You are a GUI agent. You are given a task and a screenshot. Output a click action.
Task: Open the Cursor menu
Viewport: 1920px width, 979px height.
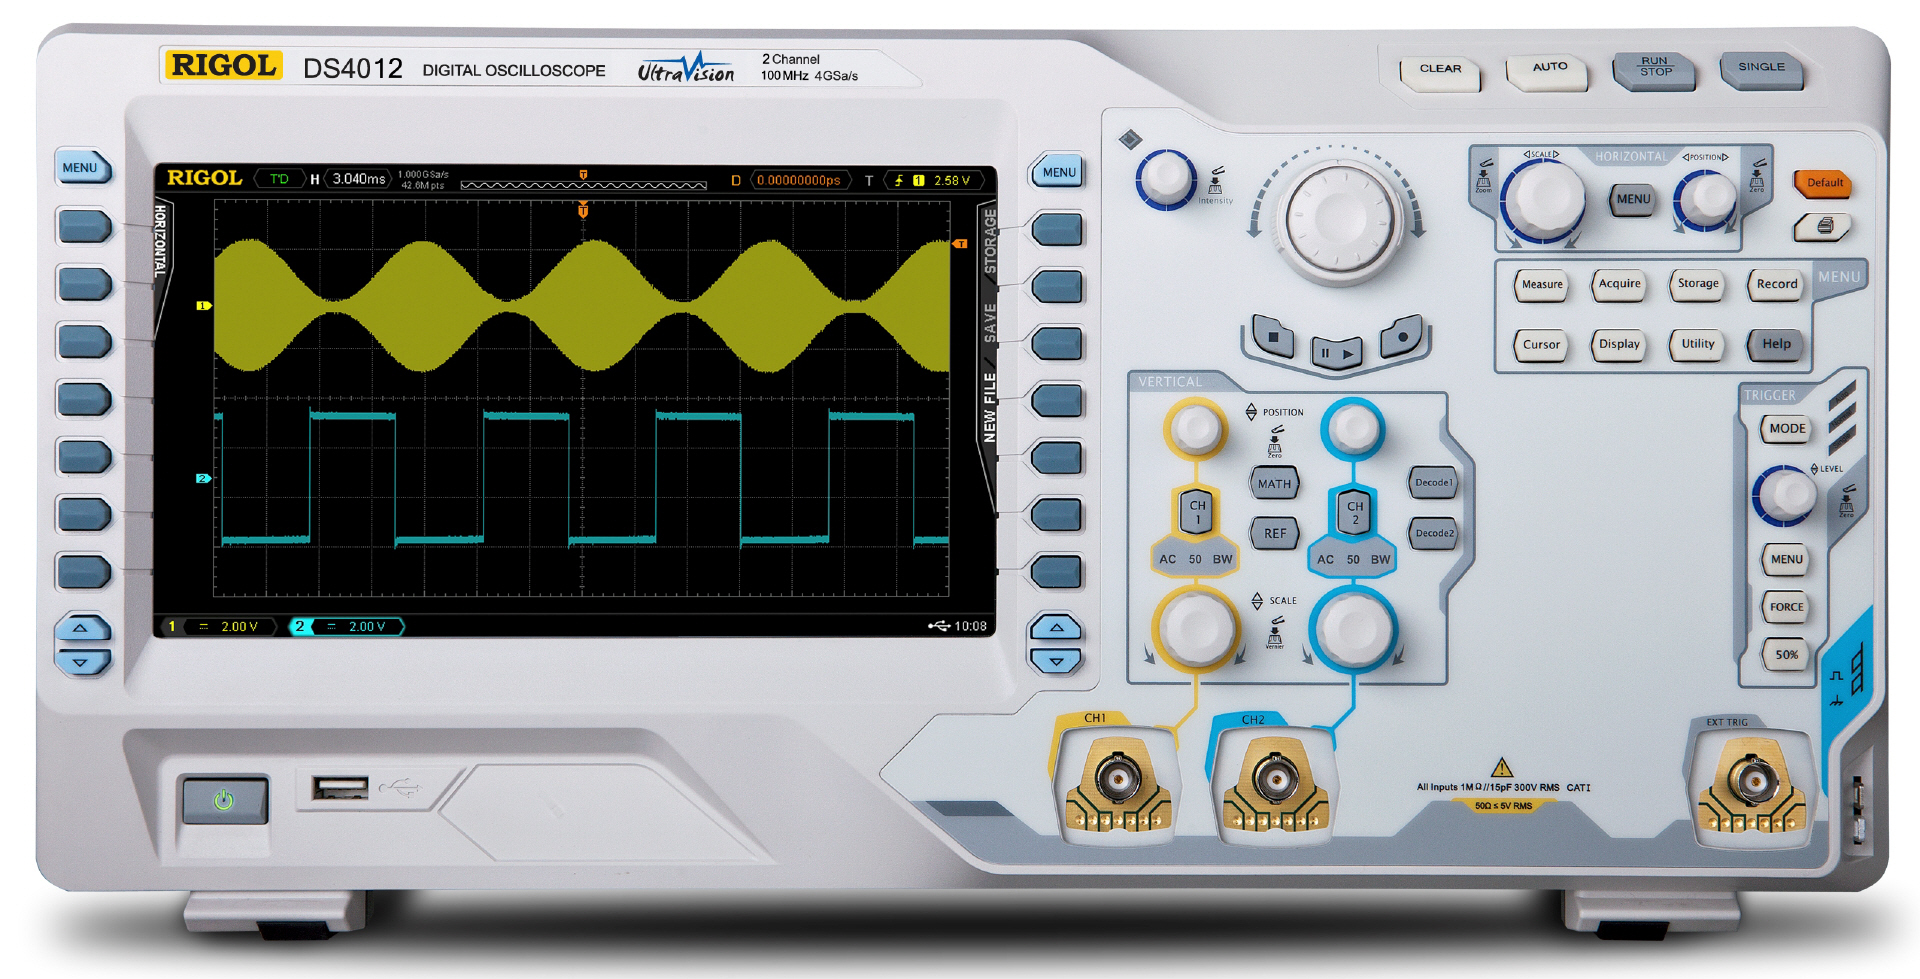click(x=1541, y=345)
